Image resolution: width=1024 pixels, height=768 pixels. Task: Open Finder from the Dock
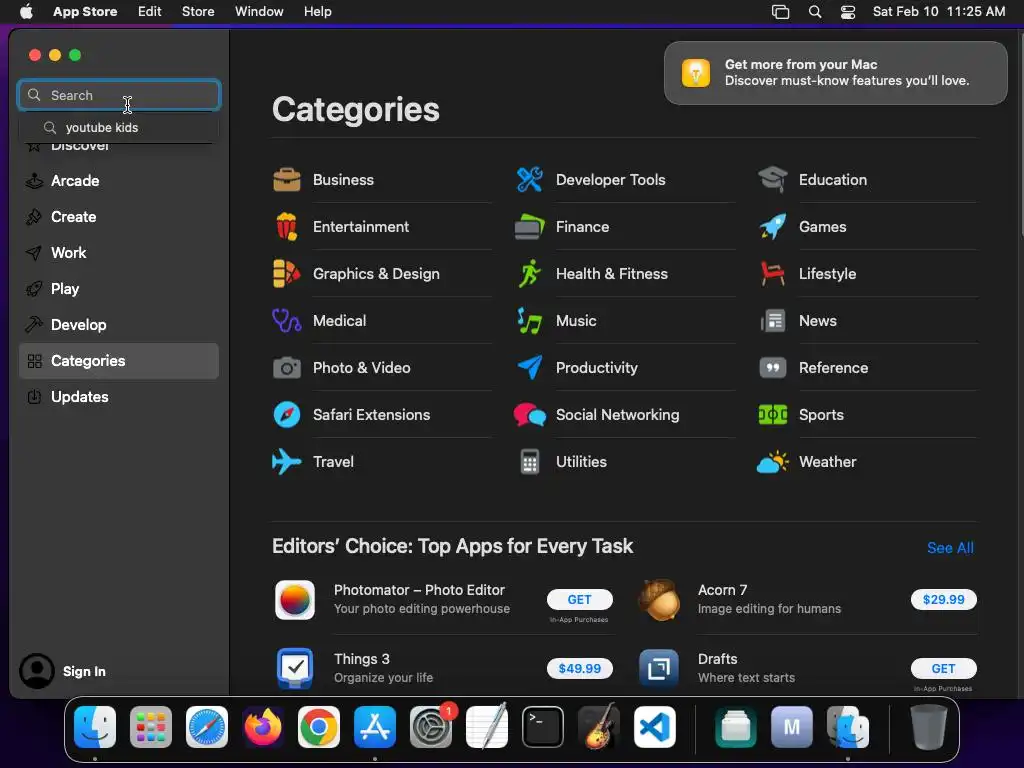pyautogui.click(x=95, y=727)
